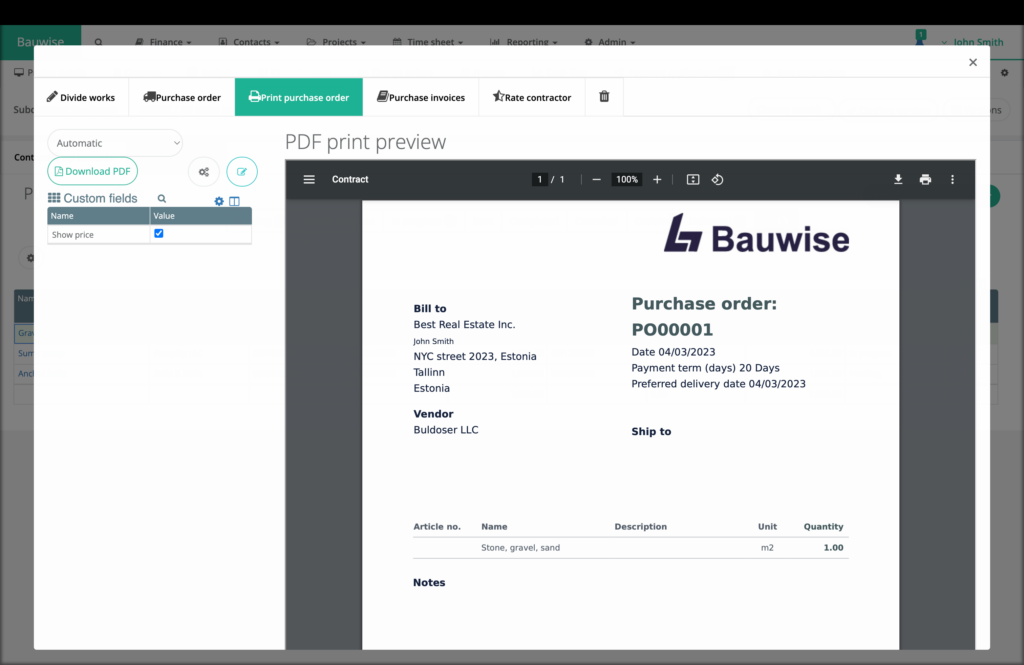This screenshot has width=1024, height=665.
Task: Click the Download PDF button
Action: coord(93,171)
